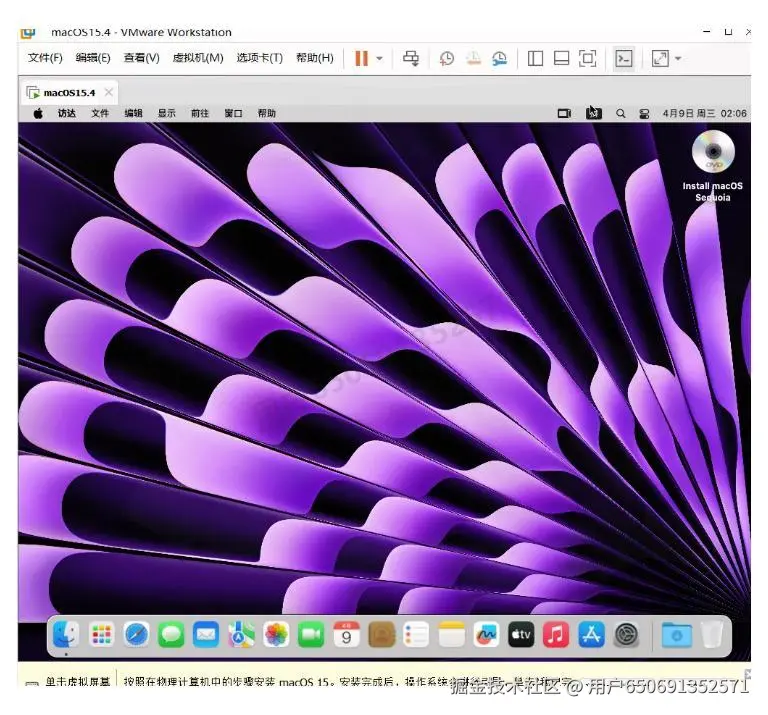Open FaceTime from the Dock
Screen dimensions: 768x715
click(x=311, y=634)
